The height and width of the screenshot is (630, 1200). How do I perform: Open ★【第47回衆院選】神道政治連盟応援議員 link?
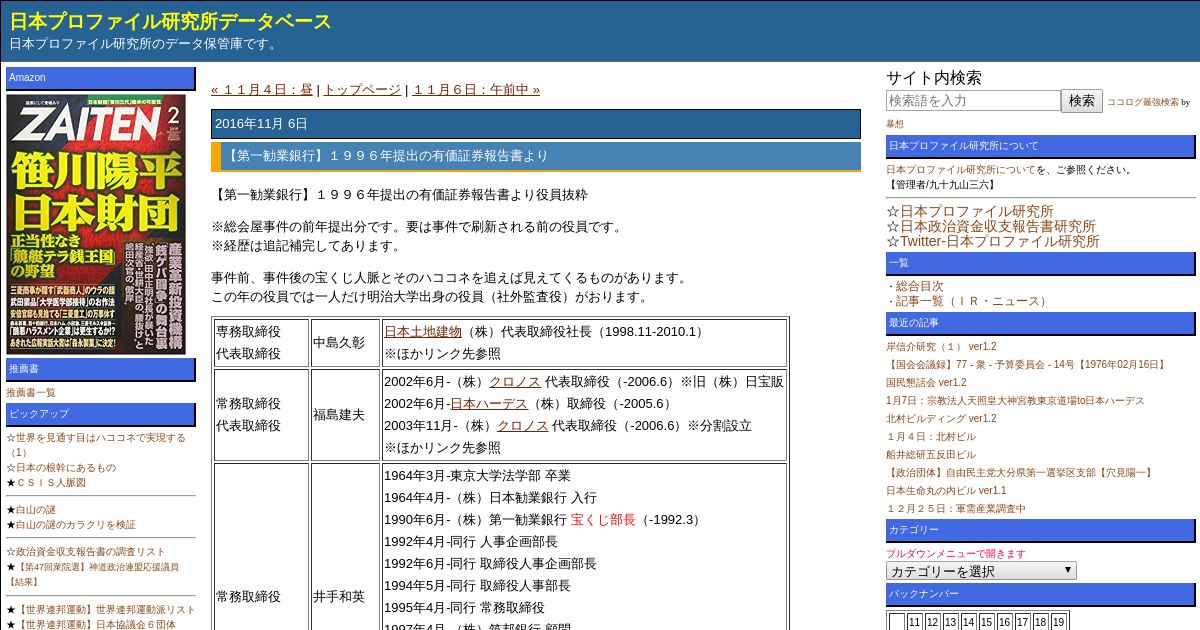pyautogui.click(x=93, y=574)
